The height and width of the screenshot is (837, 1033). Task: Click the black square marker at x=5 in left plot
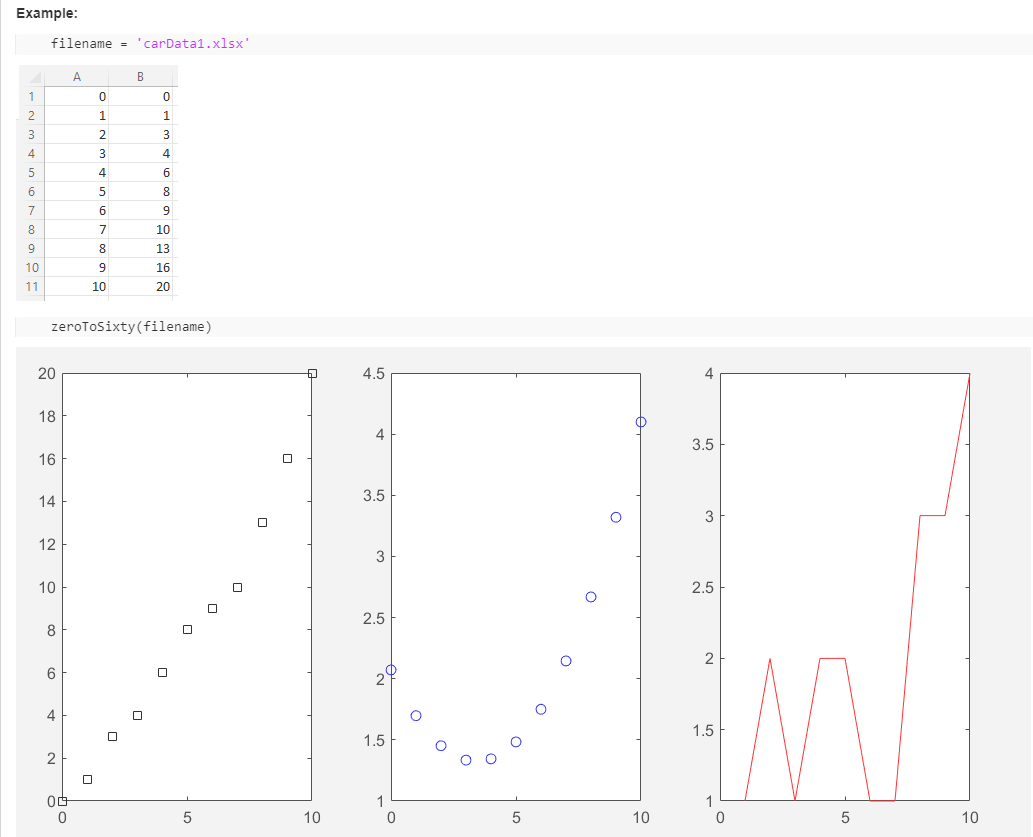(187, 629)
